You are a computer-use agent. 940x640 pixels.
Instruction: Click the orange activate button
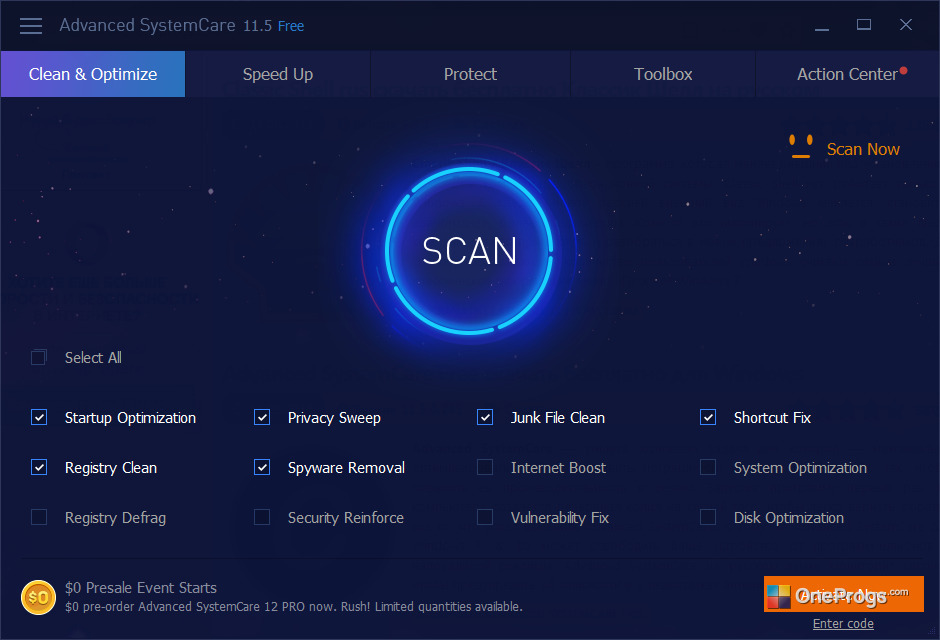click(x=843, y=594)
